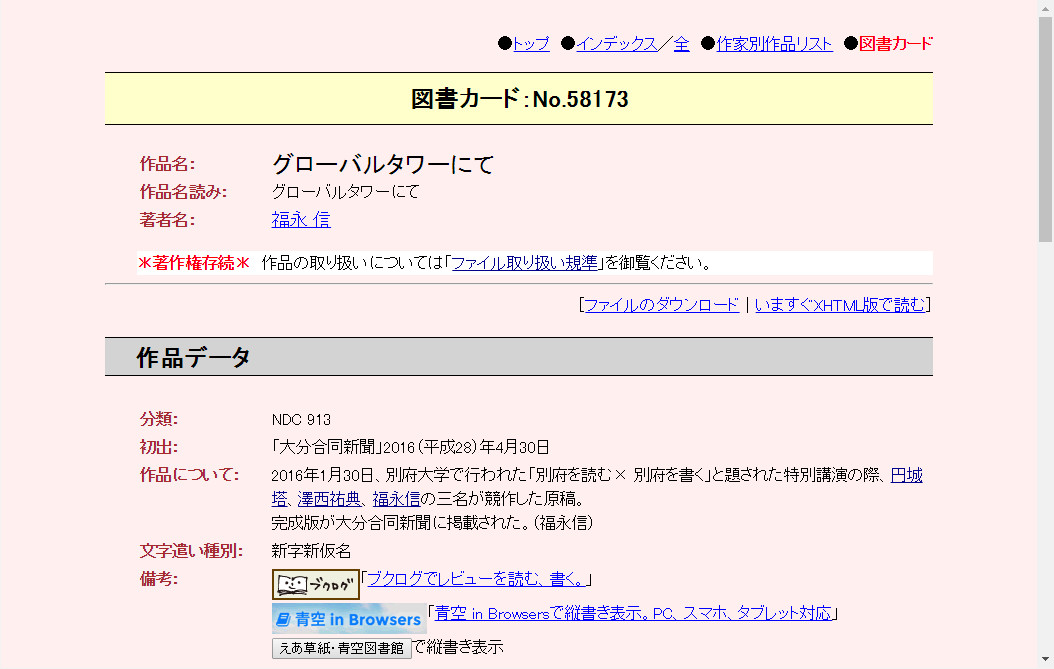Click the えあ草紙・青空図書館 badge
1054x669 pixels.
click(x=343, y=648)
